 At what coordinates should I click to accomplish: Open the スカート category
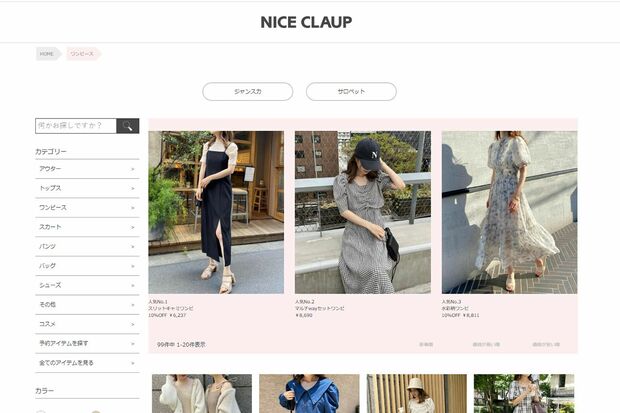coord(87,227)
